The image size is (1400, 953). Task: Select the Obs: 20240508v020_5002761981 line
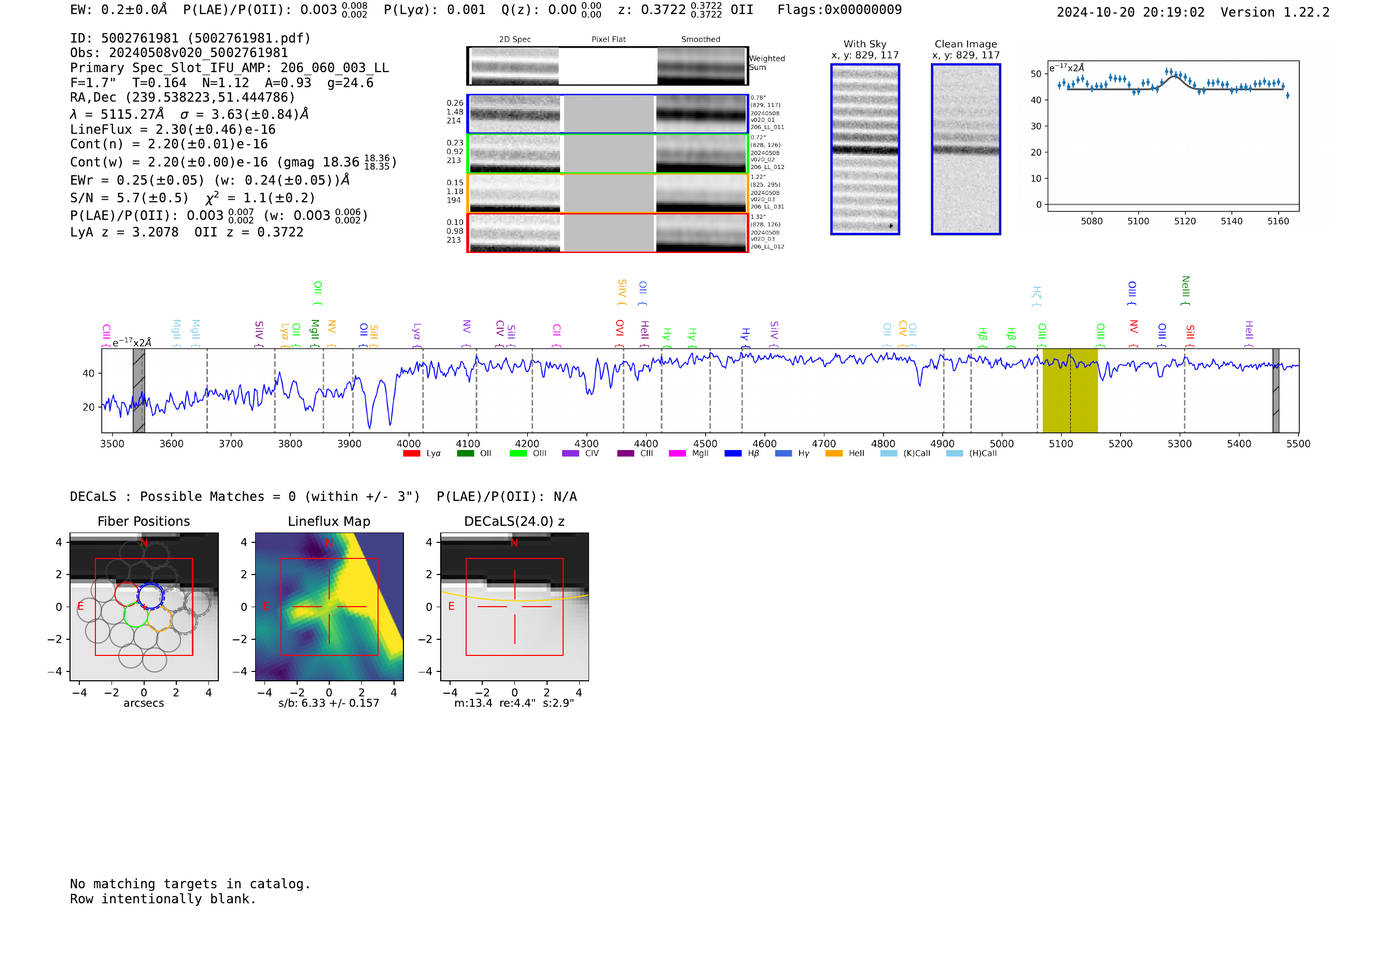coord(179,53)
